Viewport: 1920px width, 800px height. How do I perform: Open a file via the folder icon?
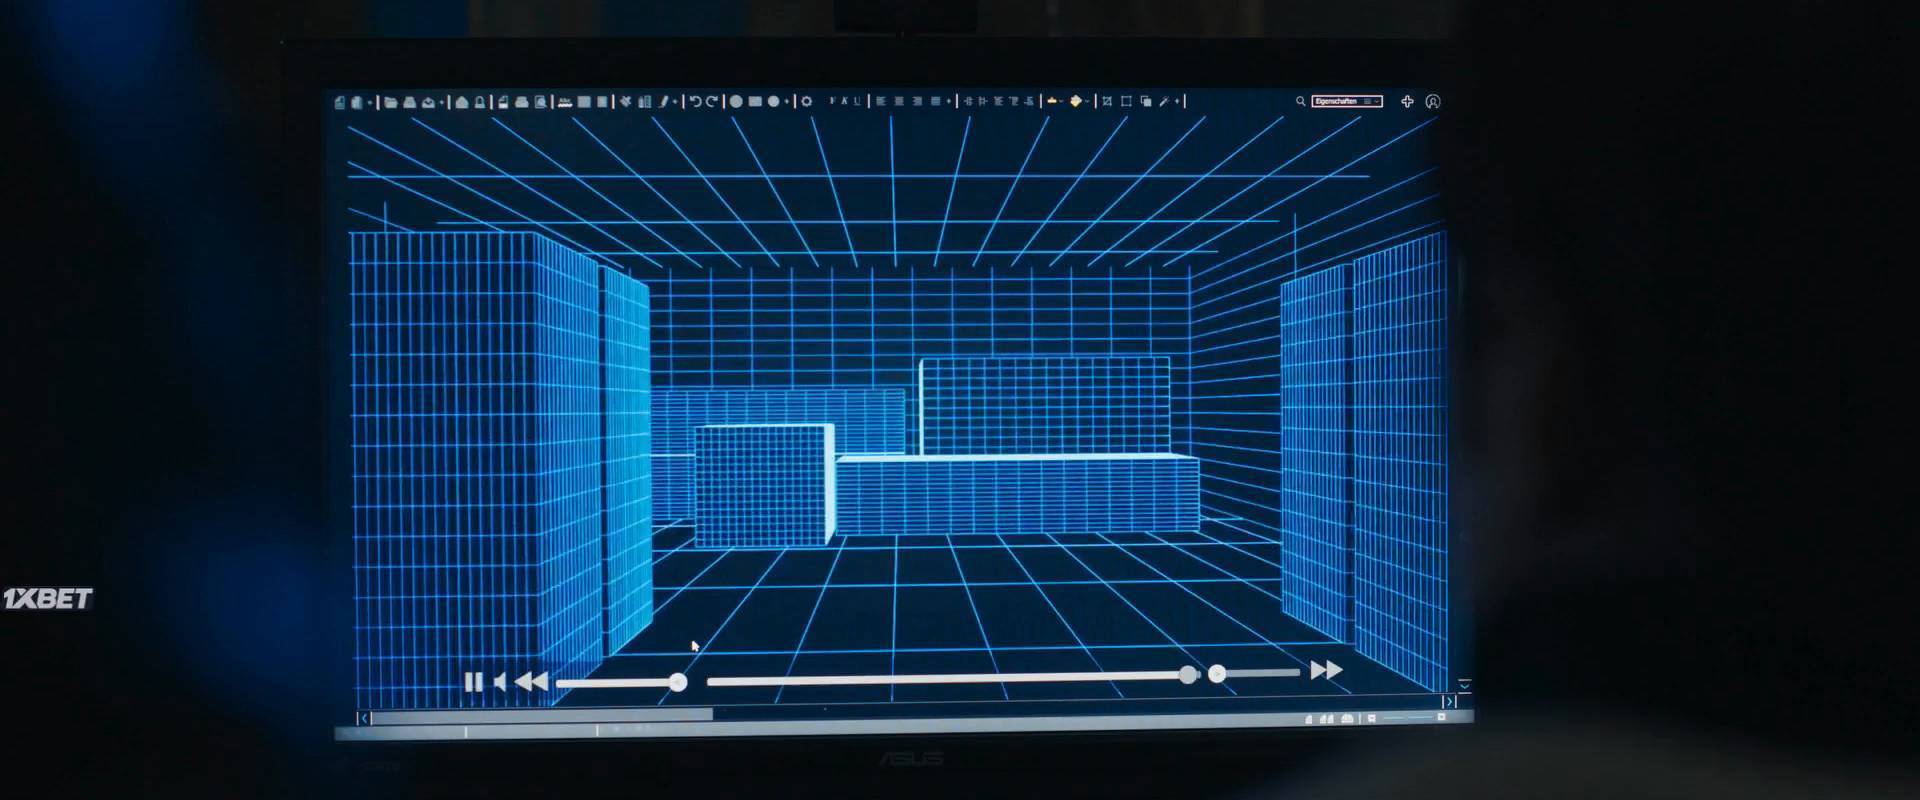point(391,101)
